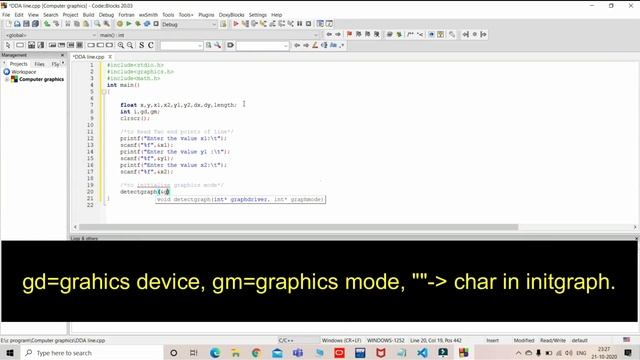The width and height of the screenshot is (640, 360).
Task: Click the Copy toolbar icon
Action: 77,24
